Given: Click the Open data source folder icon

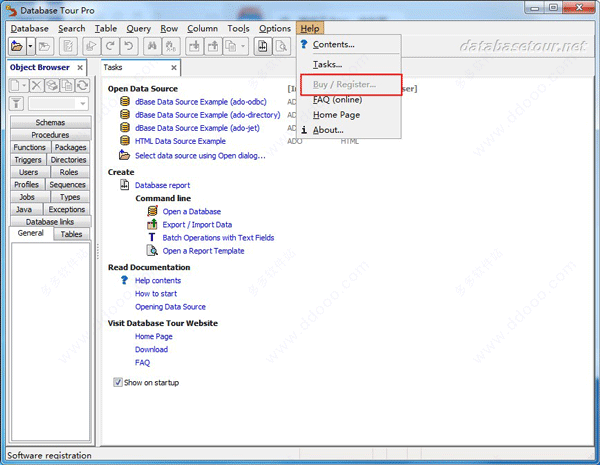Looking at the screenshot, I should tap(17, 46).
